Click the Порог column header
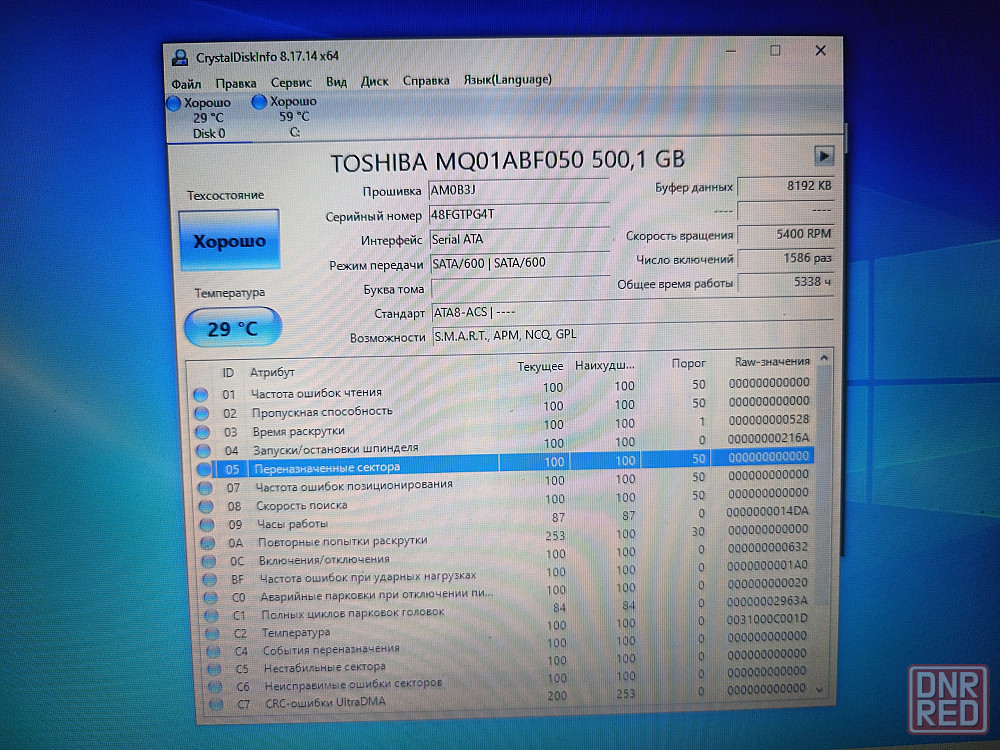Screen dimensions: 1000x750 click(x=688, y=364)
